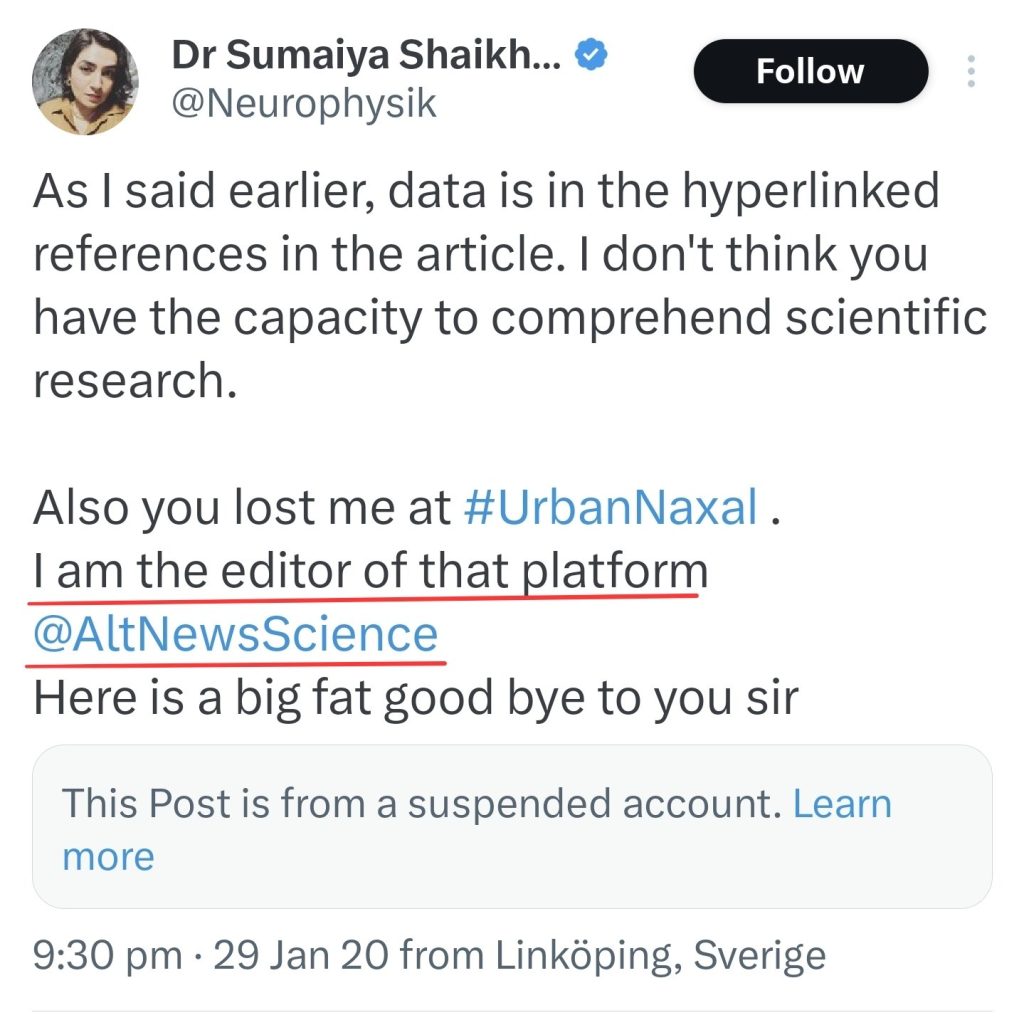Open Dr Sumaiya Shaikh's profile picture
The width and height of the screenshot is (1024, 1020).
click(85, 82)
